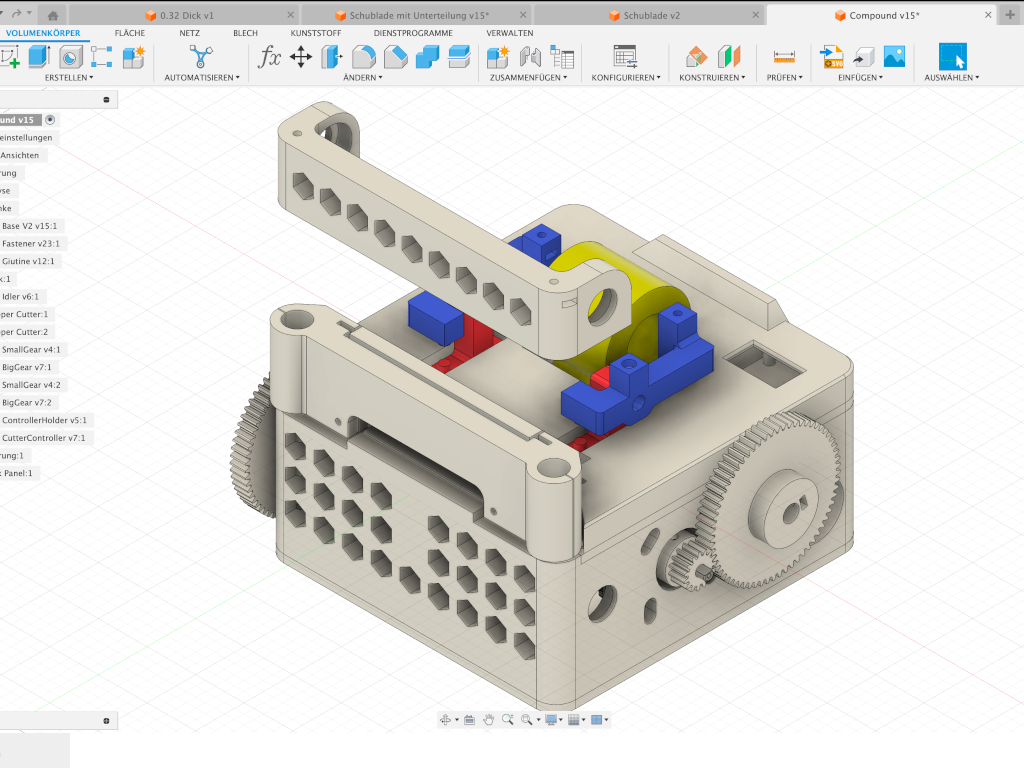
Task: Click the Home icon in the tab bar
Action: [53, 15]
